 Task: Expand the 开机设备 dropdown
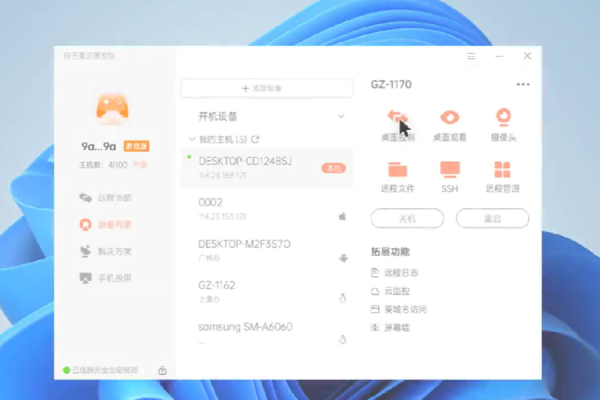(x=341, y=116)
